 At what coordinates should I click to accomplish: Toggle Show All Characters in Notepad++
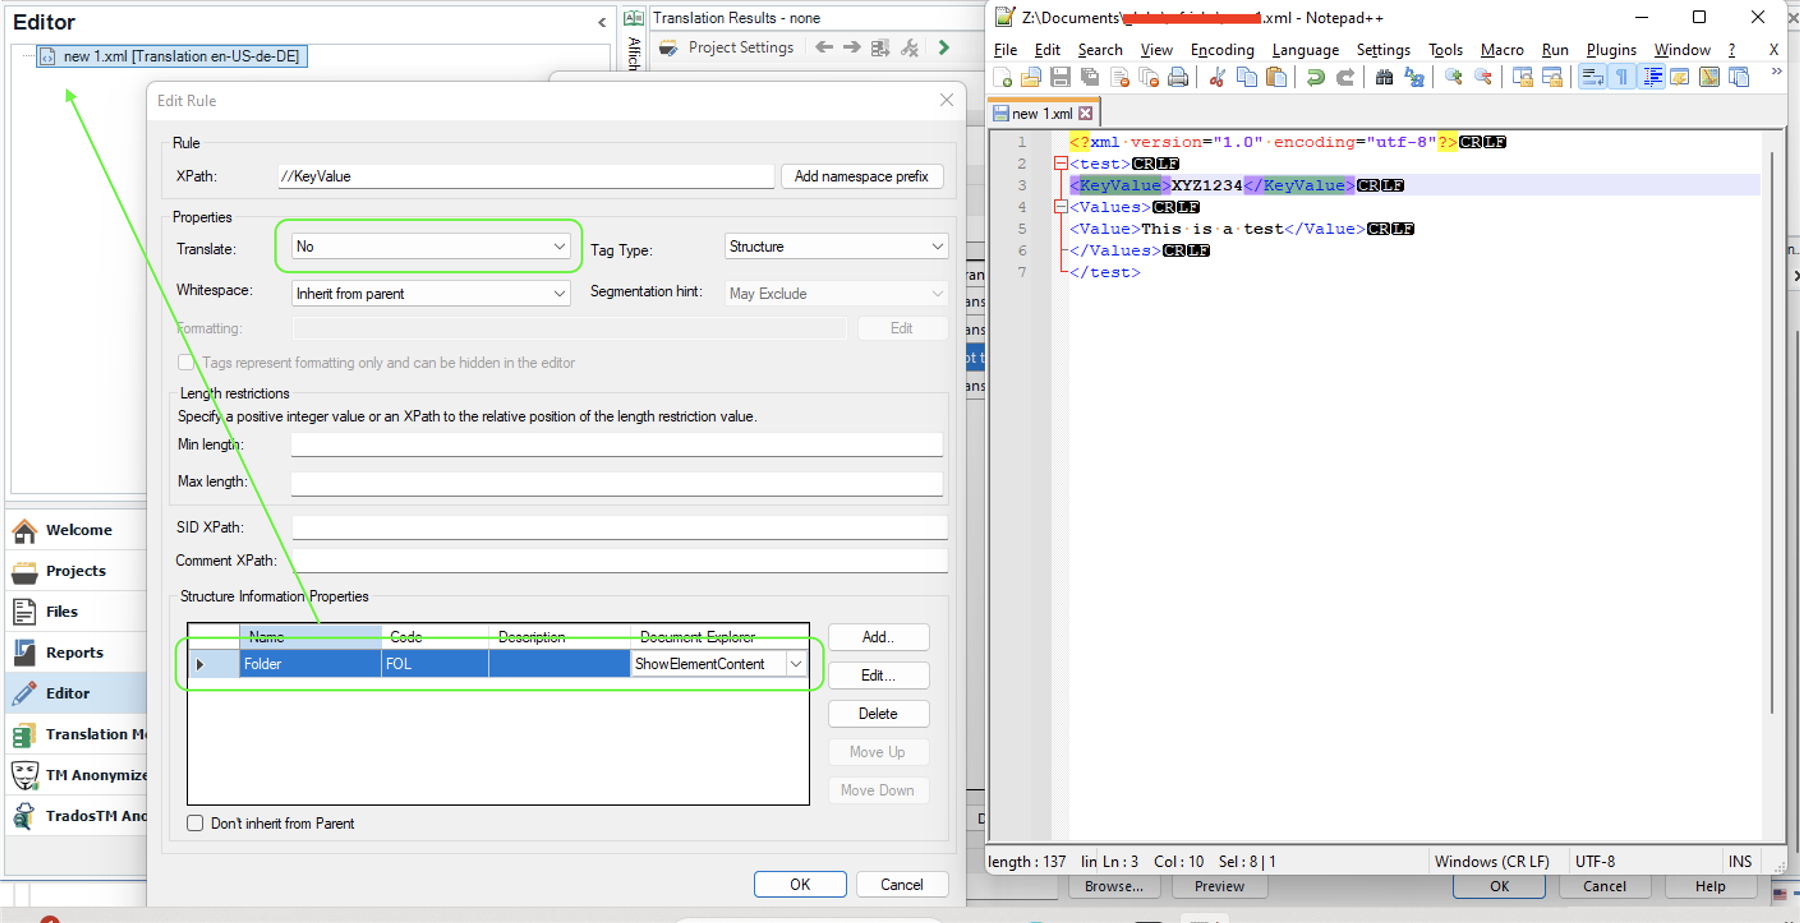(x=1621, y=77)
